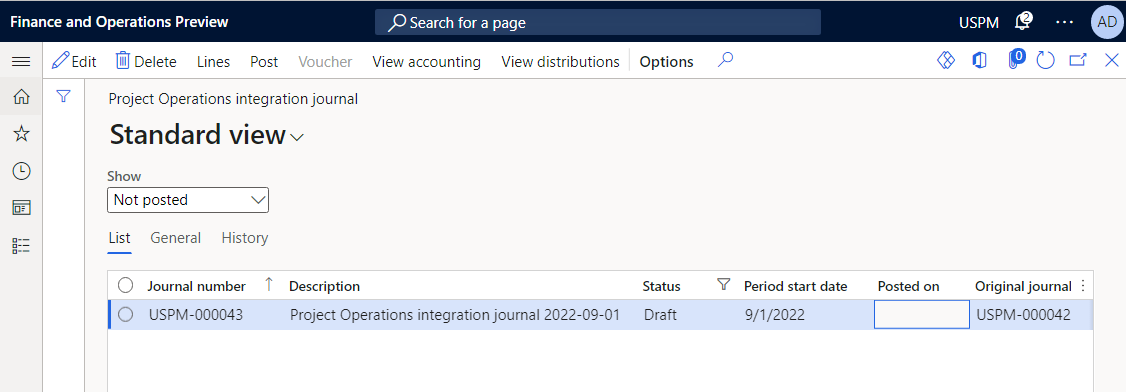Open page in new window
This screenshot has width=1126, height=392.
pyautogui.click(x=1078, y=61)
